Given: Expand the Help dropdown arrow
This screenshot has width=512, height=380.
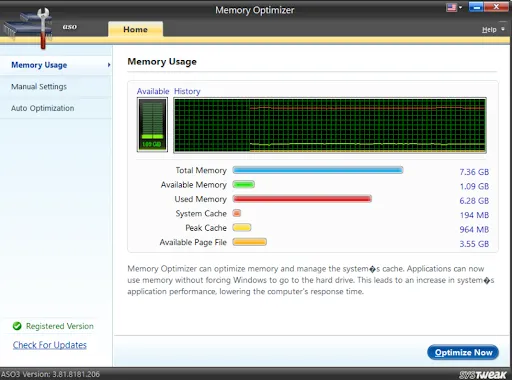Looking at the screenshot, I should point(503,29).
